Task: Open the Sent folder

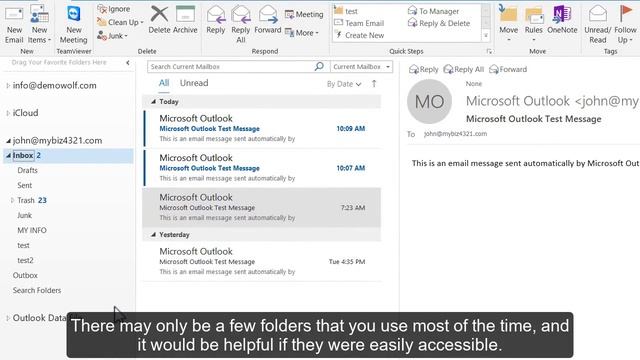Action: coord(24,185)
